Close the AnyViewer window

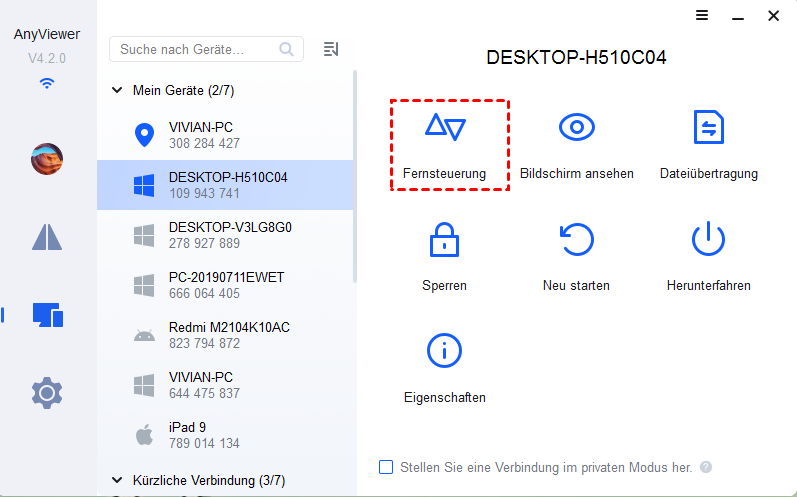click(x=774, y=16)
